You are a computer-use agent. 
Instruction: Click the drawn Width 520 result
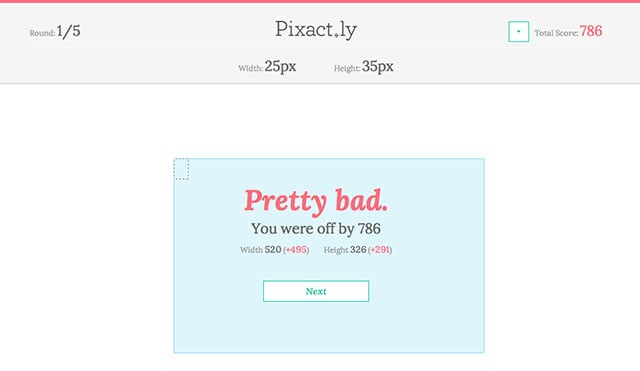261,249
